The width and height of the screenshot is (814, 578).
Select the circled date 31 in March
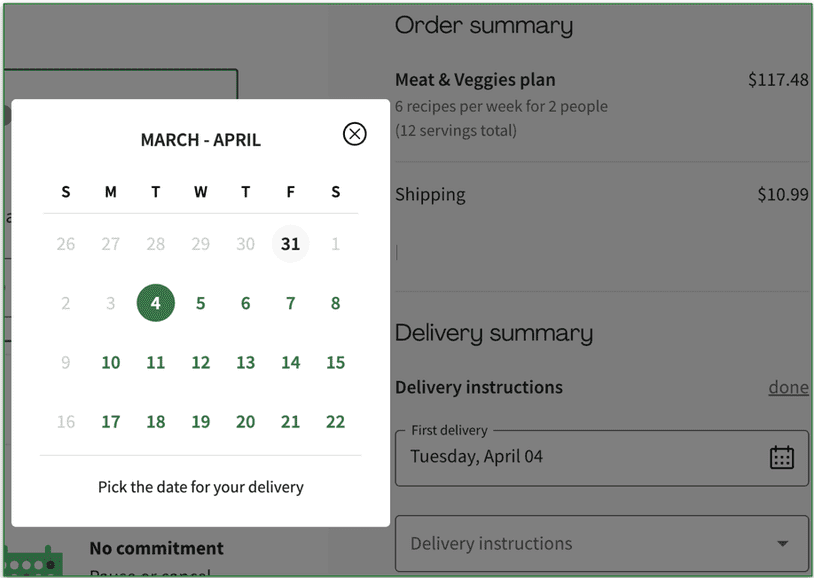pos(290,243)
